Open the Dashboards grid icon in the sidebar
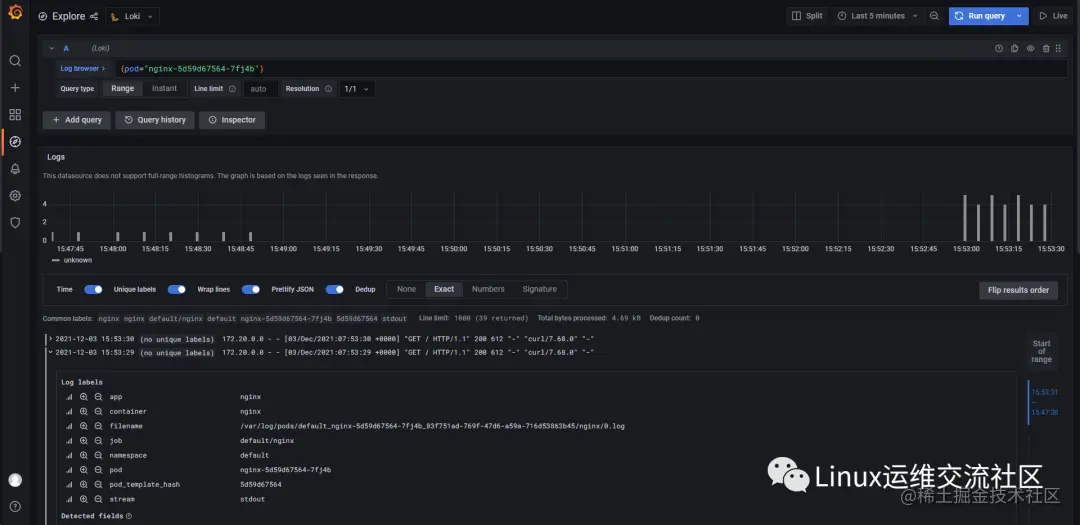The image size is (1080, 525). click(15, 114)
